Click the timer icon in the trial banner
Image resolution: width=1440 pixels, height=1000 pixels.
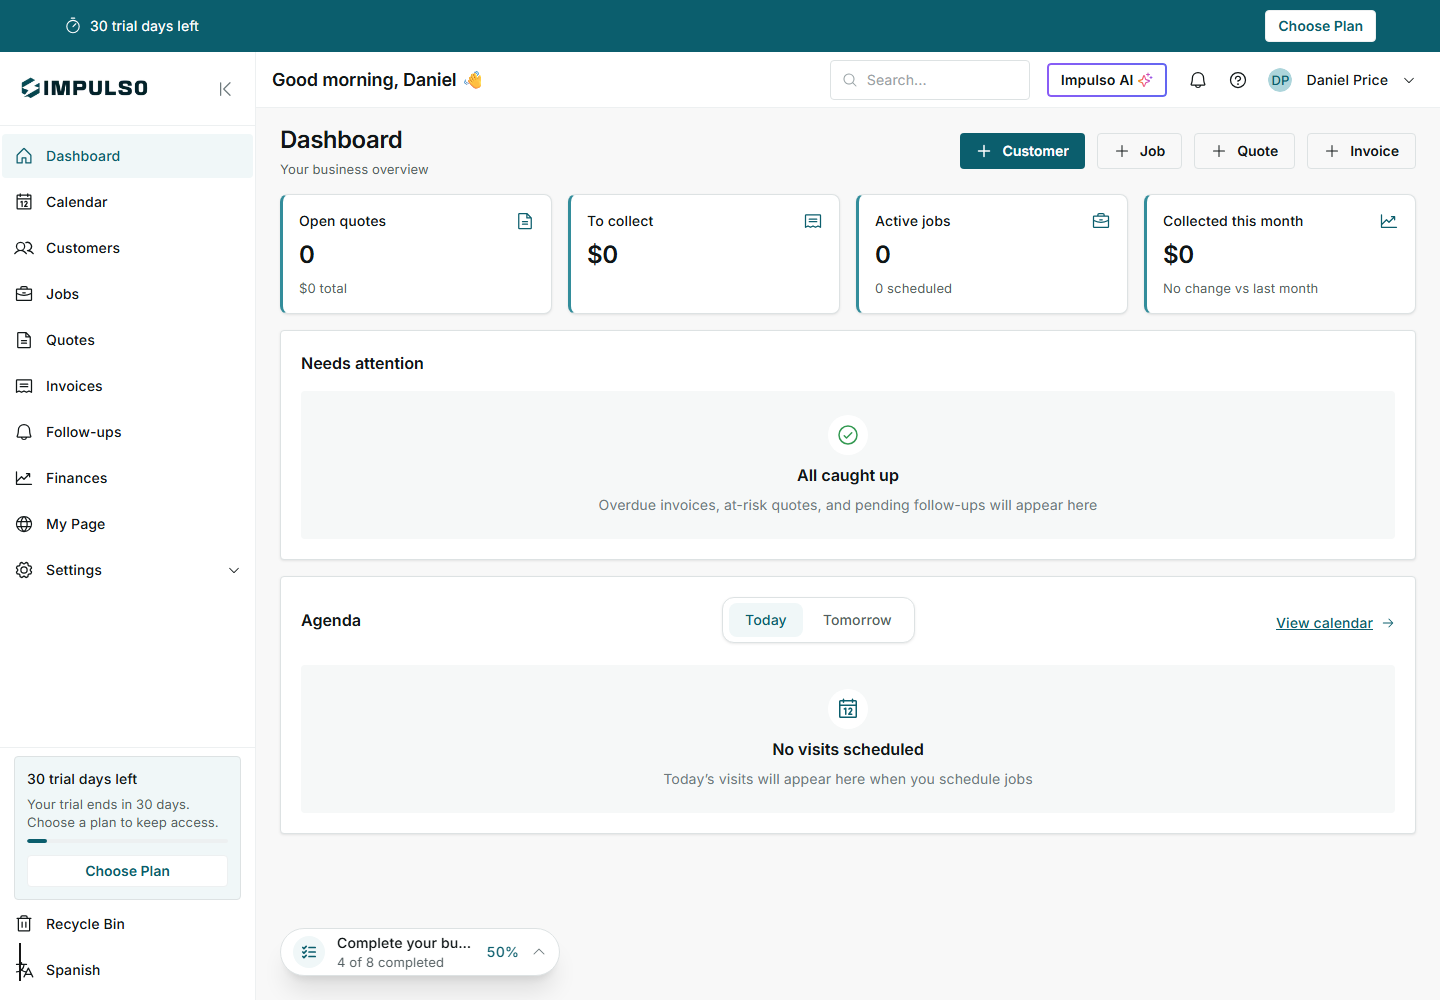73,26
